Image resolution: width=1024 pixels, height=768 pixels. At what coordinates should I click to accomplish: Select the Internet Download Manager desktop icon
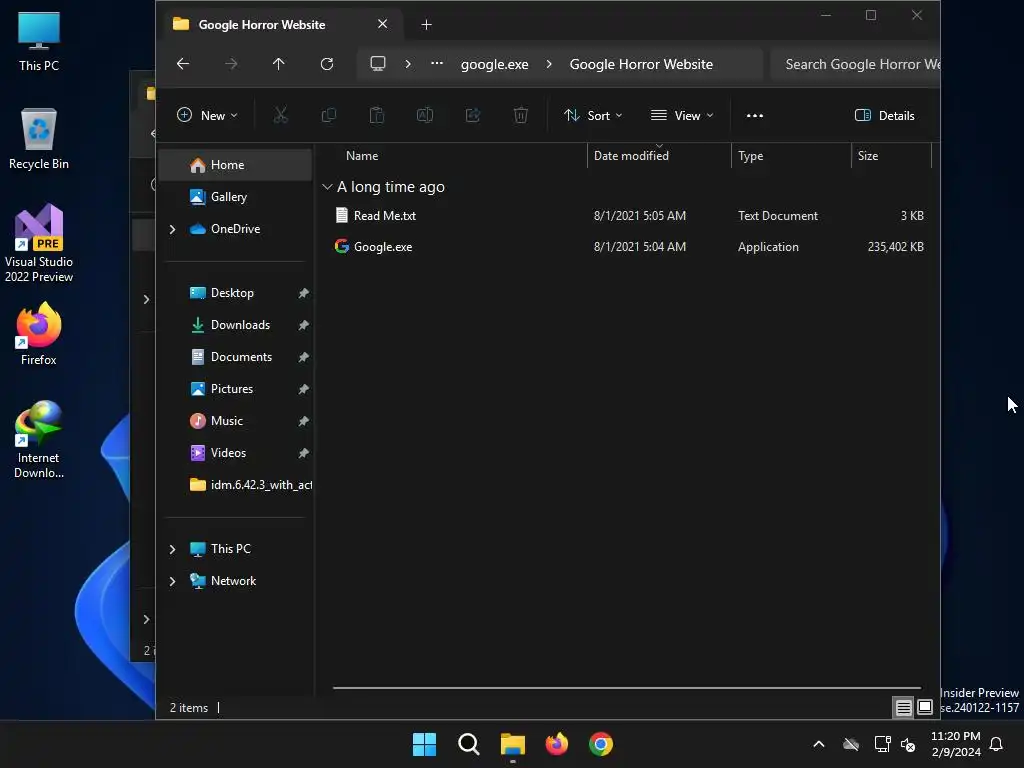(39, 440)
